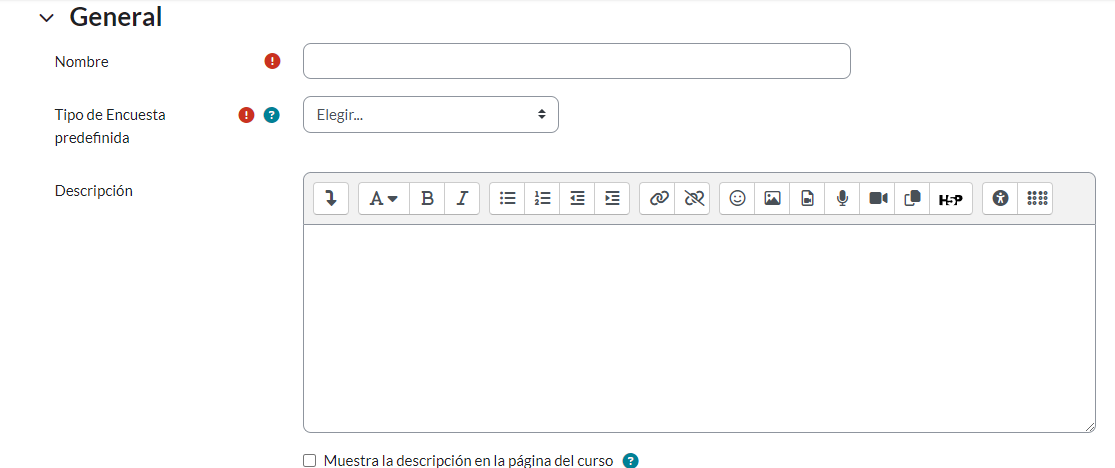Viewport: 1115px width, 468px height.
Task: Click the insert link icon
Action: [x=657, y=198]
